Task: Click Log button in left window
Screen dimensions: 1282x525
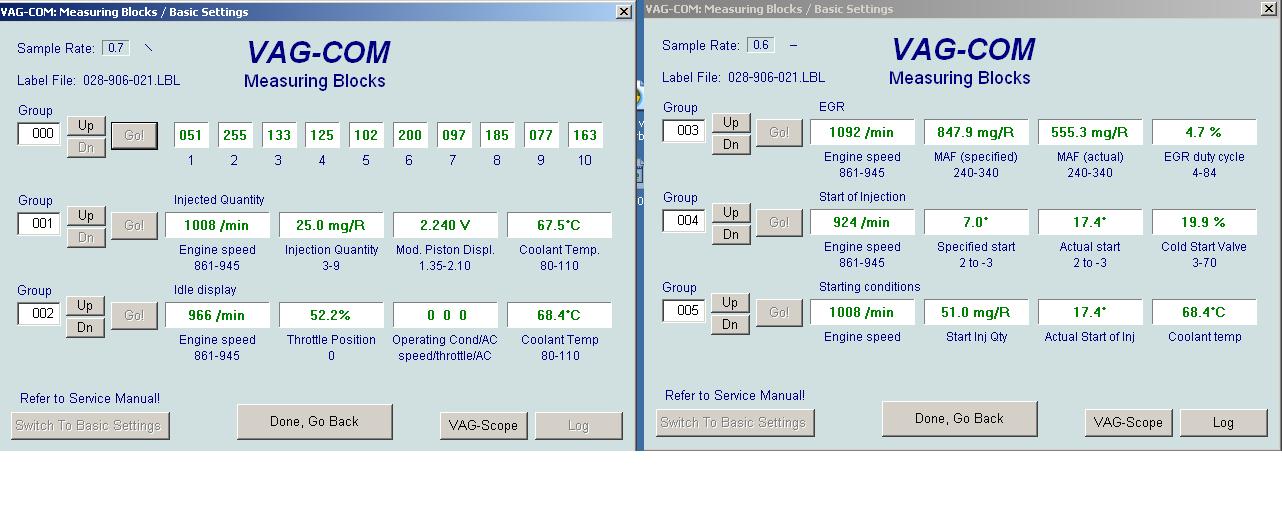Action: (578, 425)
